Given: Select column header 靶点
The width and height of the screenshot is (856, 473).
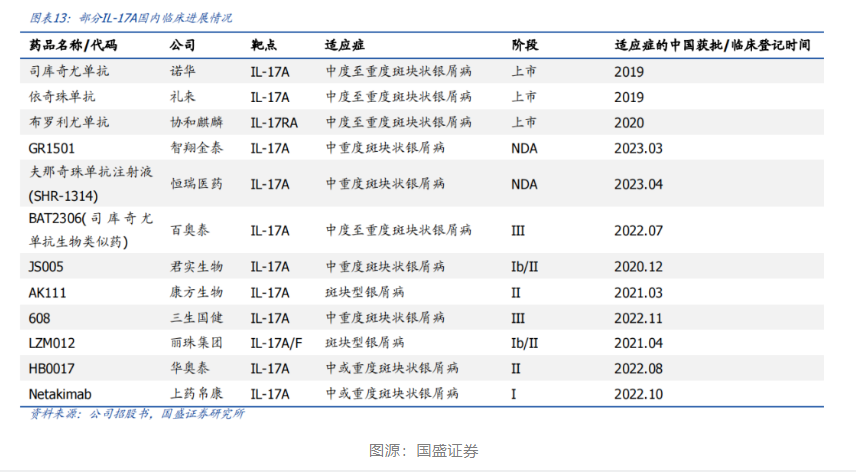Looking at the screenshot, I should 264,45.
